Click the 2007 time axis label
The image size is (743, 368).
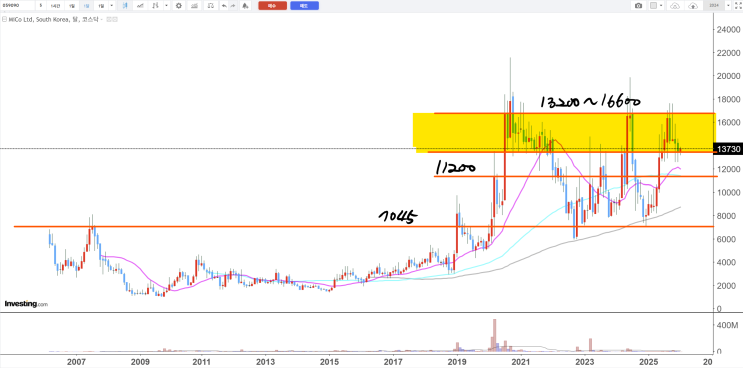(x=76, y=361)
